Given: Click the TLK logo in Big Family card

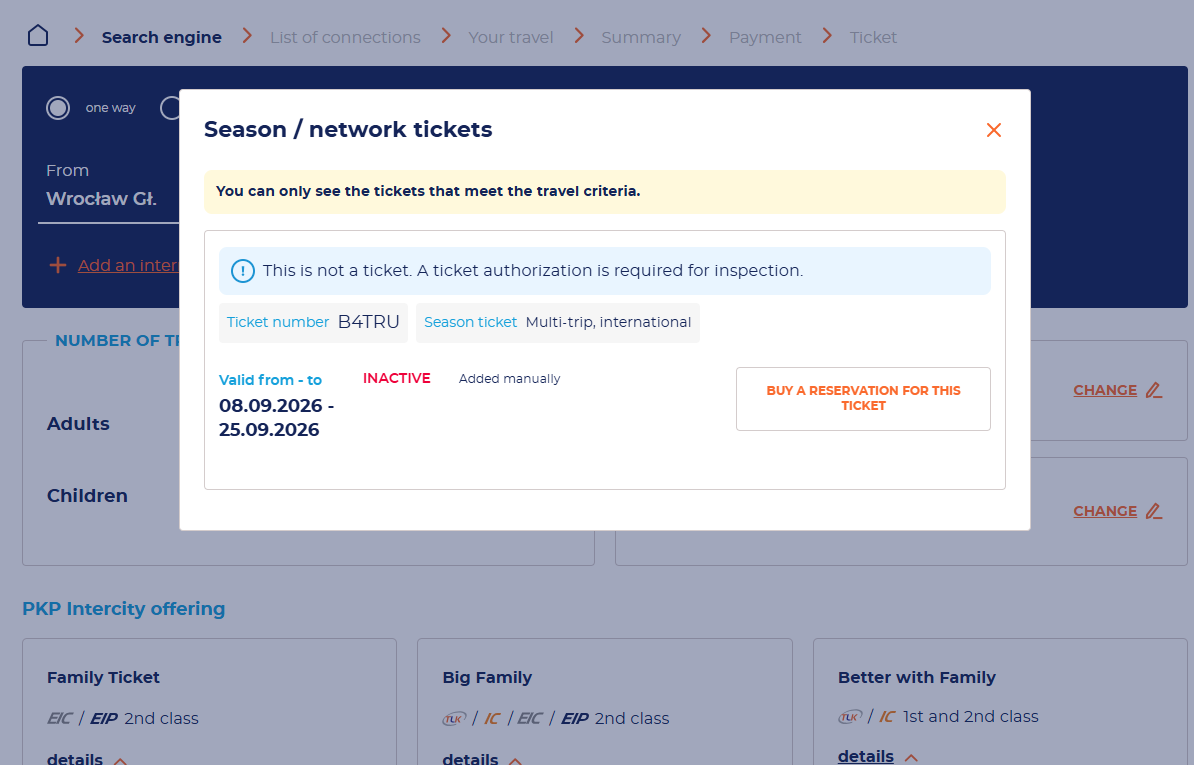Looking at the screenshot, I should [455, 719].
